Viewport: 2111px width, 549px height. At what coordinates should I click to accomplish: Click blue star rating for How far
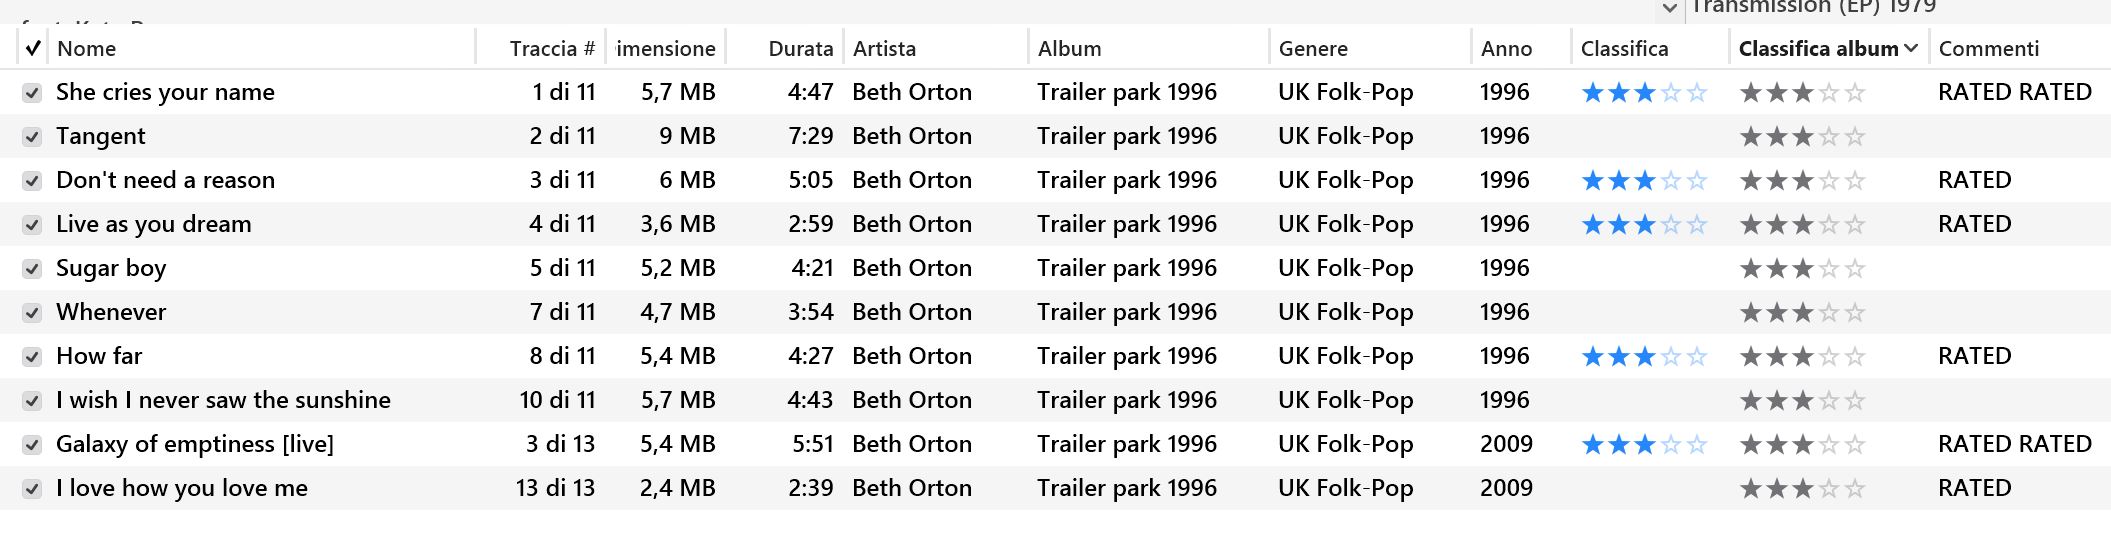click(x=1644, y=357)
